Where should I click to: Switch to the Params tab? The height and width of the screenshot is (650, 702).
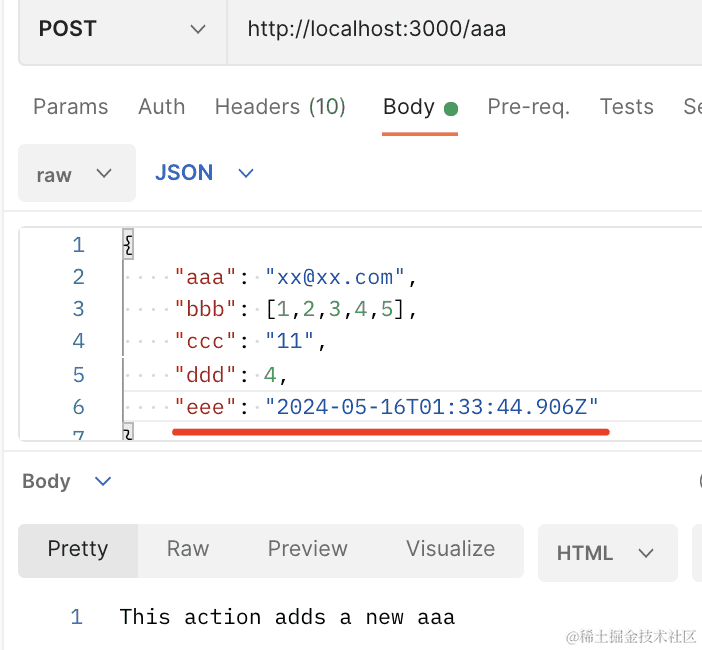point(70,107)
